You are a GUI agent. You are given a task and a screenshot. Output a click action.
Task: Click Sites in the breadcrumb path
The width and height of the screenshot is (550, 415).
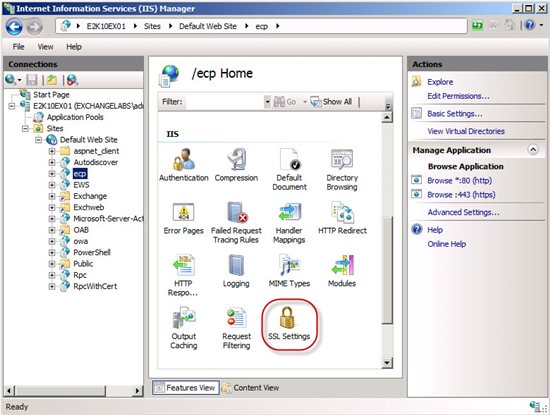pyautogui.click(x=152, y=26)
